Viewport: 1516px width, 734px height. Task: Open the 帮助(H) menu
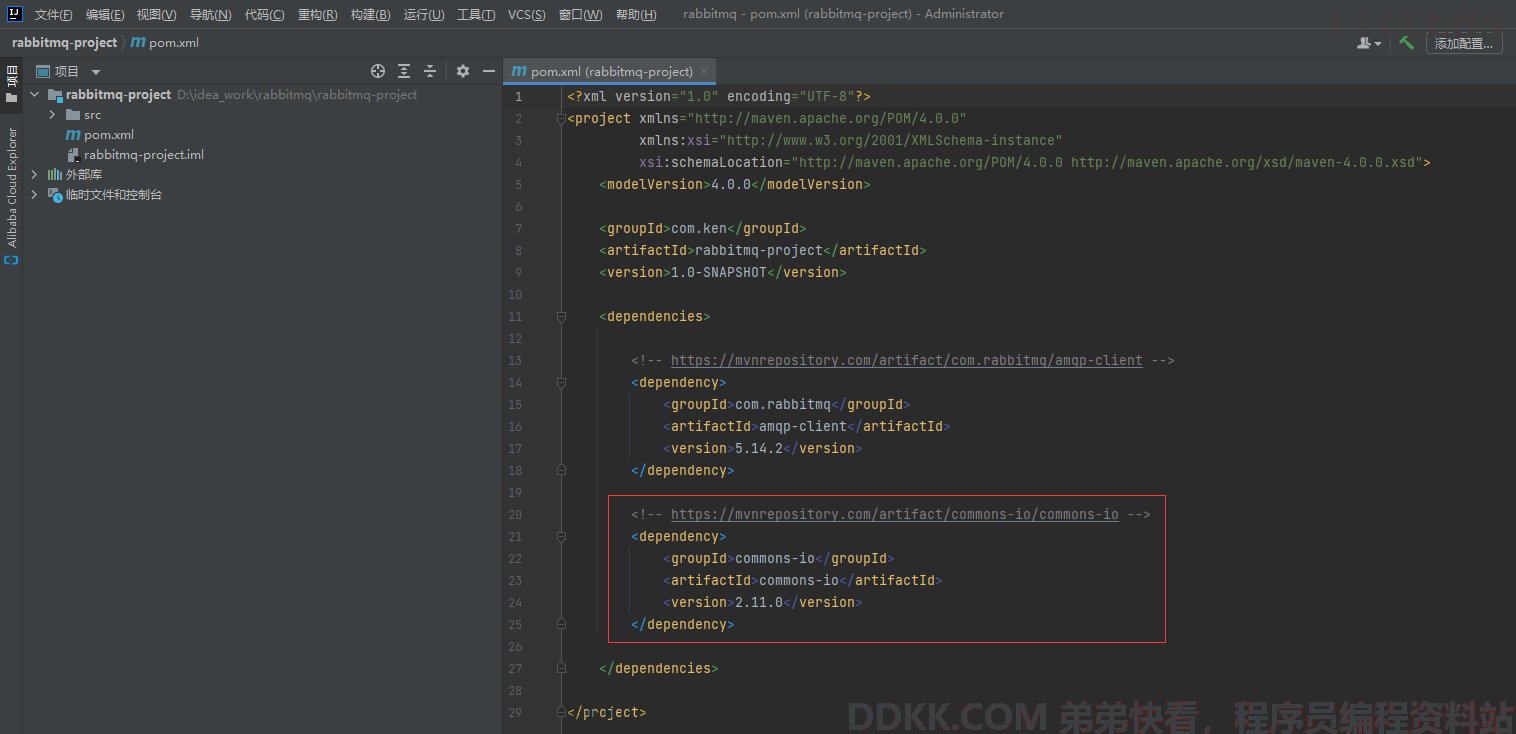click(x=636, y=14)
